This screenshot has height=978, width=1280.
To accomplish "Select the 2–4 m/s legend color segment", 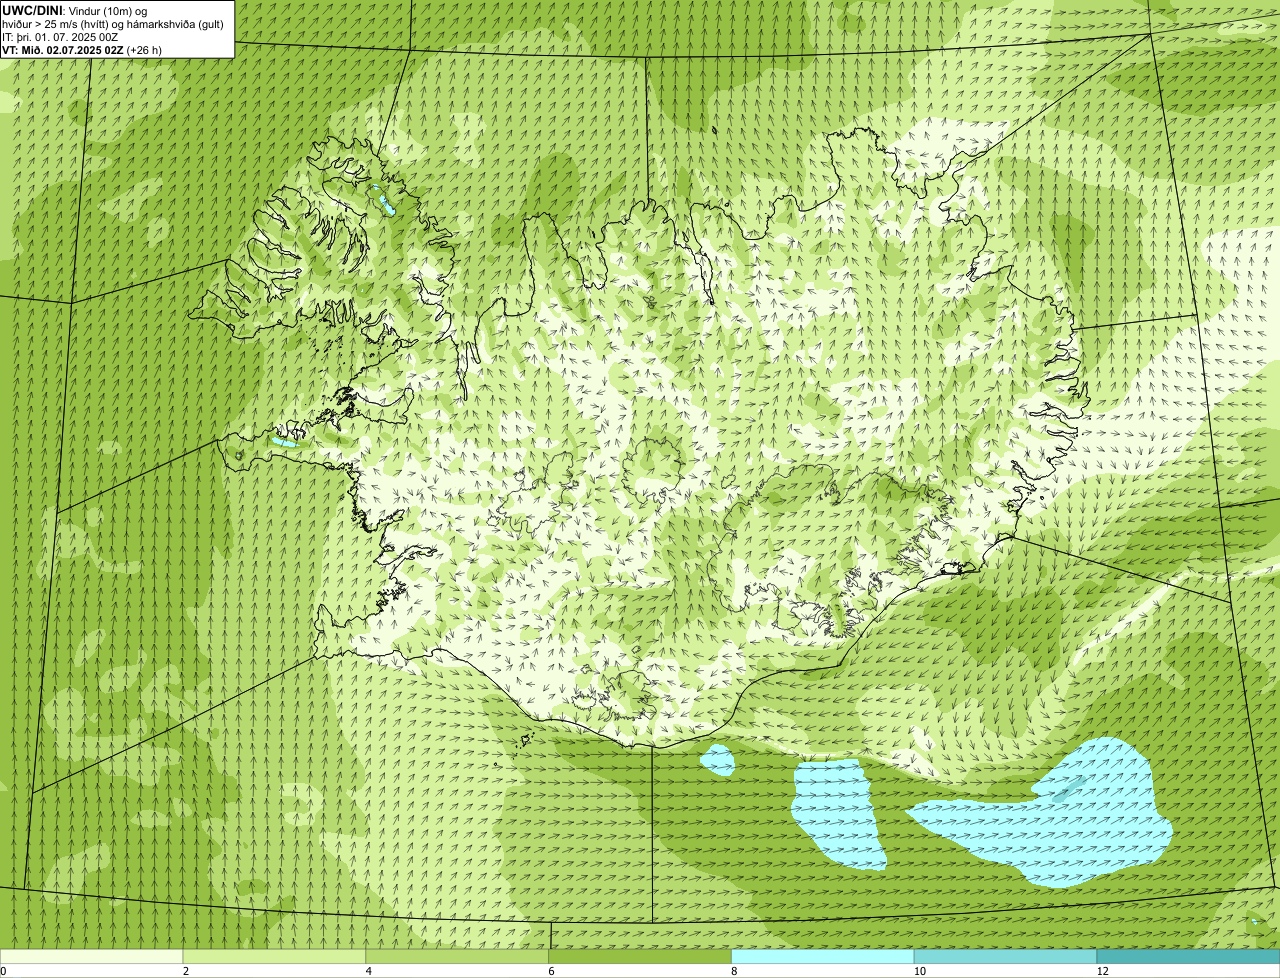I will [274, 956].
